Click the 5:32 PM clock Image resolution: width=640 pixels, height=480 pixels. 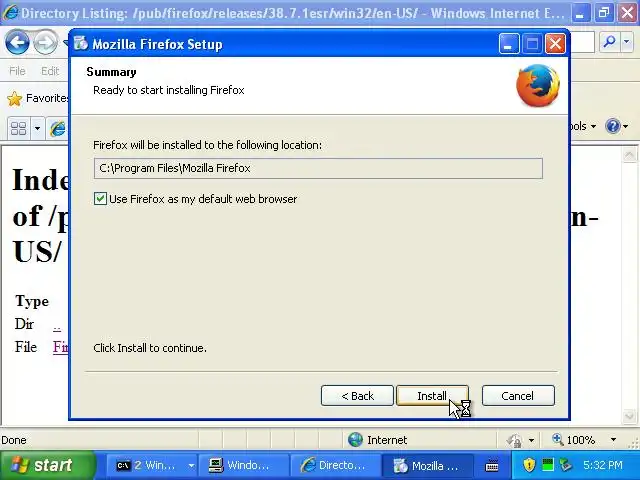pos(603,465)
